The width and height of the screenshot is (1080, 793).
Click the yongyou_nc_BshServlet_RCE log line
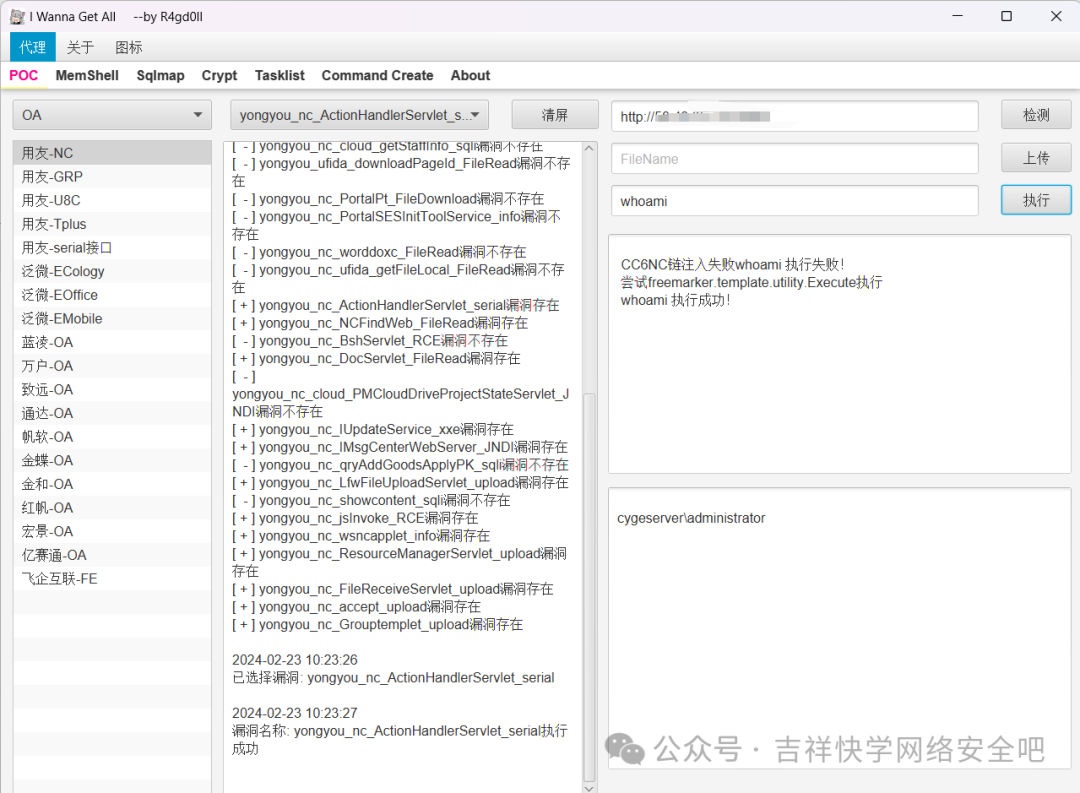(370, 340)
